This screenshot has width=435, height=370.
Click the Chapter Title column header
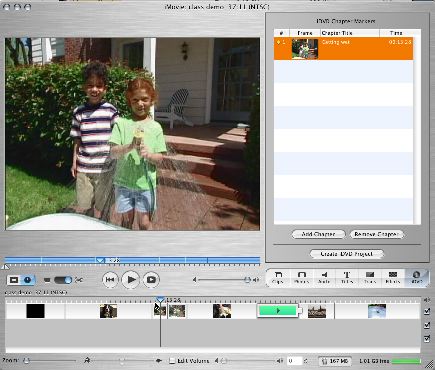click(350, 33)
